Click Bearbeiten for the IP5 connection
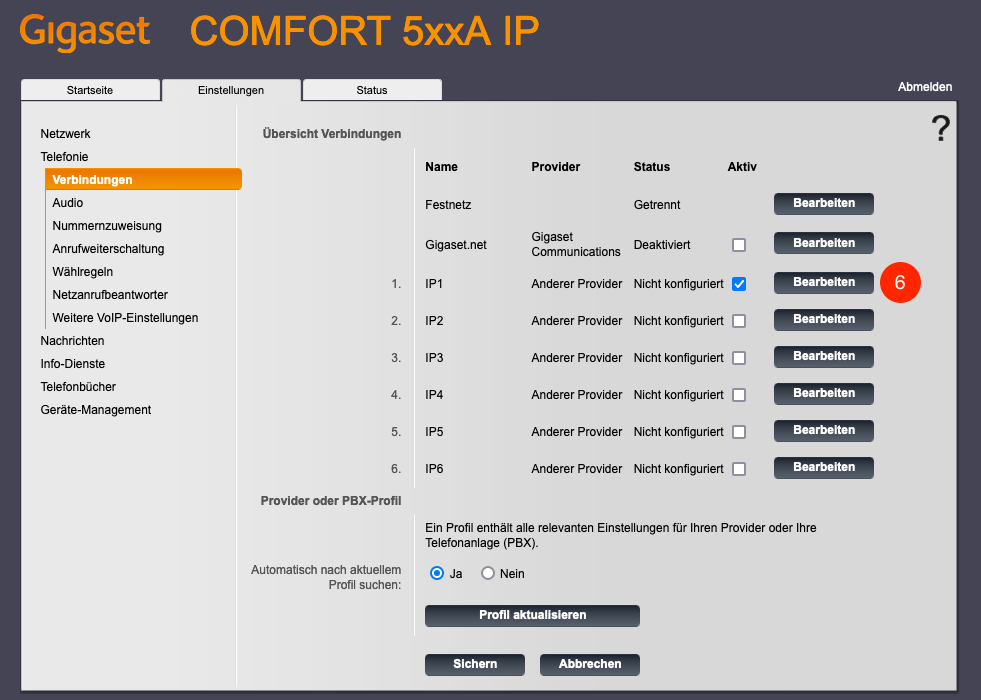The image size is (981, 700). pos(823,430)
